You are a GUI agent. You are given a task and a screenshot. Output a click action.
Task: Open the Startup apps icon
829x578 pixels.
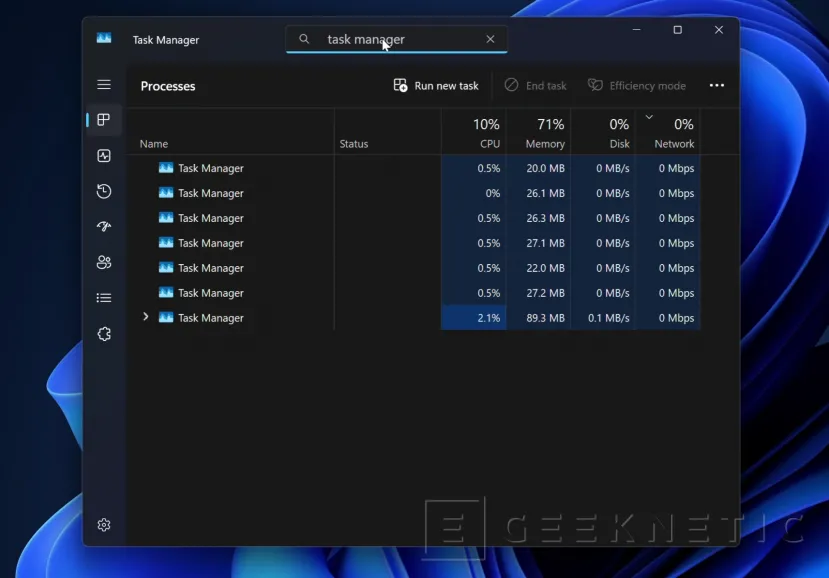[x=104, y=226]
